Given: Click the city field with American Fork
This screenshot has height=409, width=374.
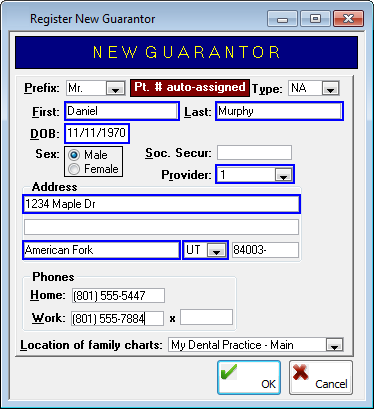Looking at the screenshot, I should (x=101, y=250).
